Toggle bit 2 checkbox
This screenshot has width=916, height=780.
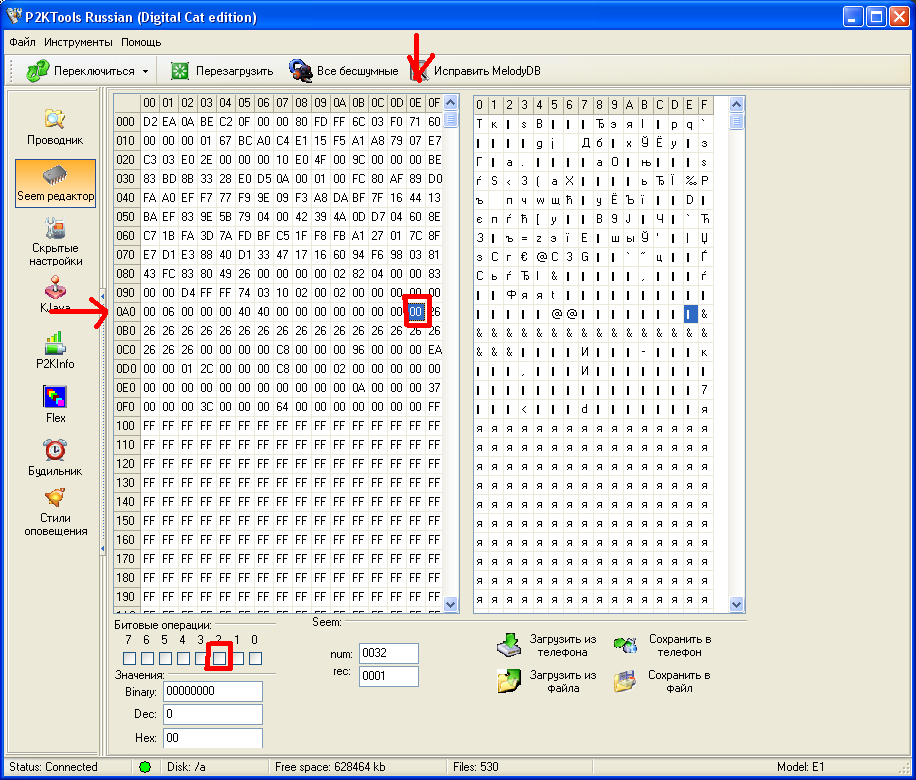click(x=219, y=658)
